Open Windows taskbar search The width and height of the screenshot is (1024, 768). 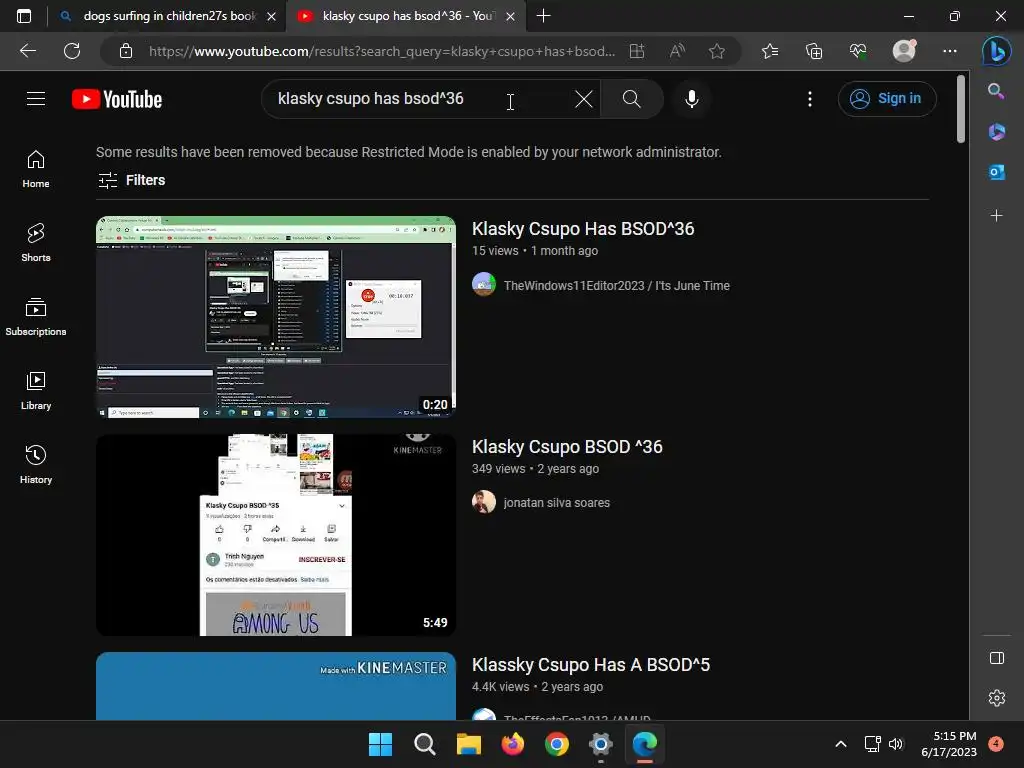point(424,744)
